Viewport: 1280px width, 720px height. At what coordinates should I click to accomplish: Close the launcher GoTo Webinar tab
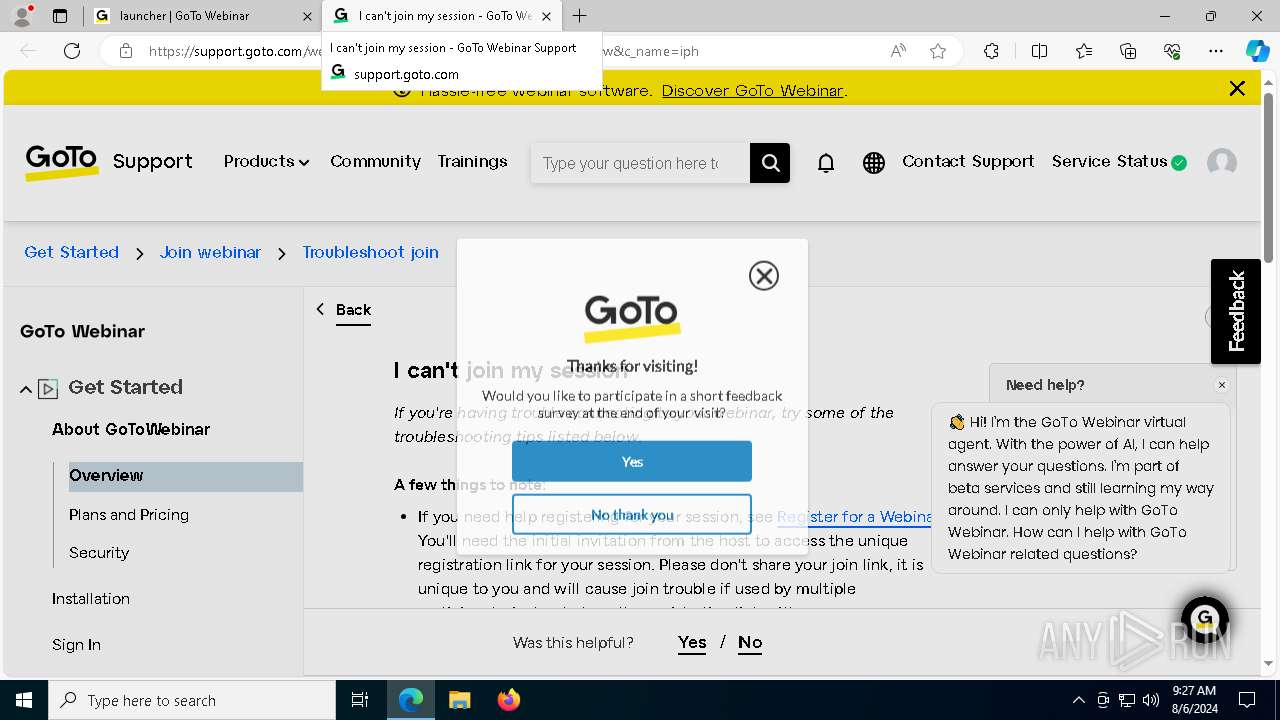tap(307, 16)
